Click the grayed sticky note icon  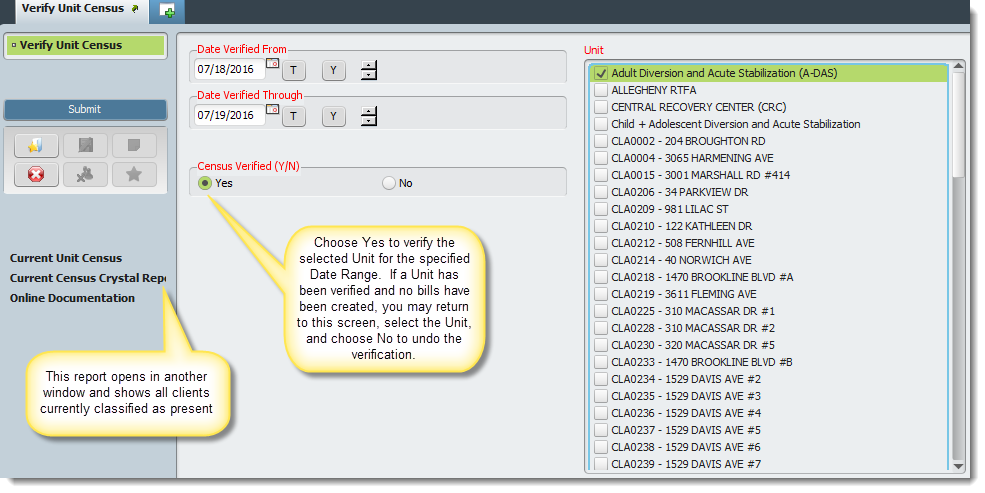click(x=134, y=146)
